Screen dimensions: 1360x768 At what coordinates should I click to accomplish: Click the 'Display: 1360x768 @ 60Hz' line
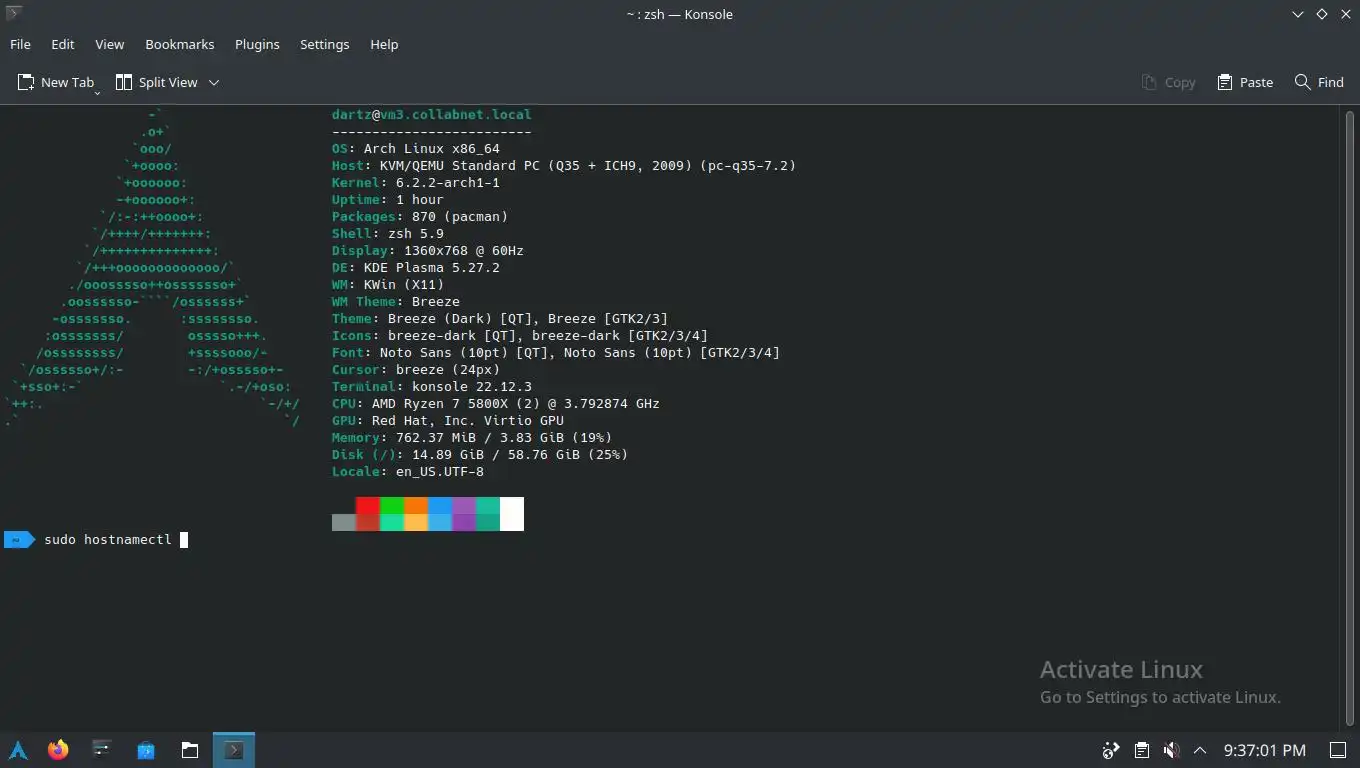click(428, 251)
